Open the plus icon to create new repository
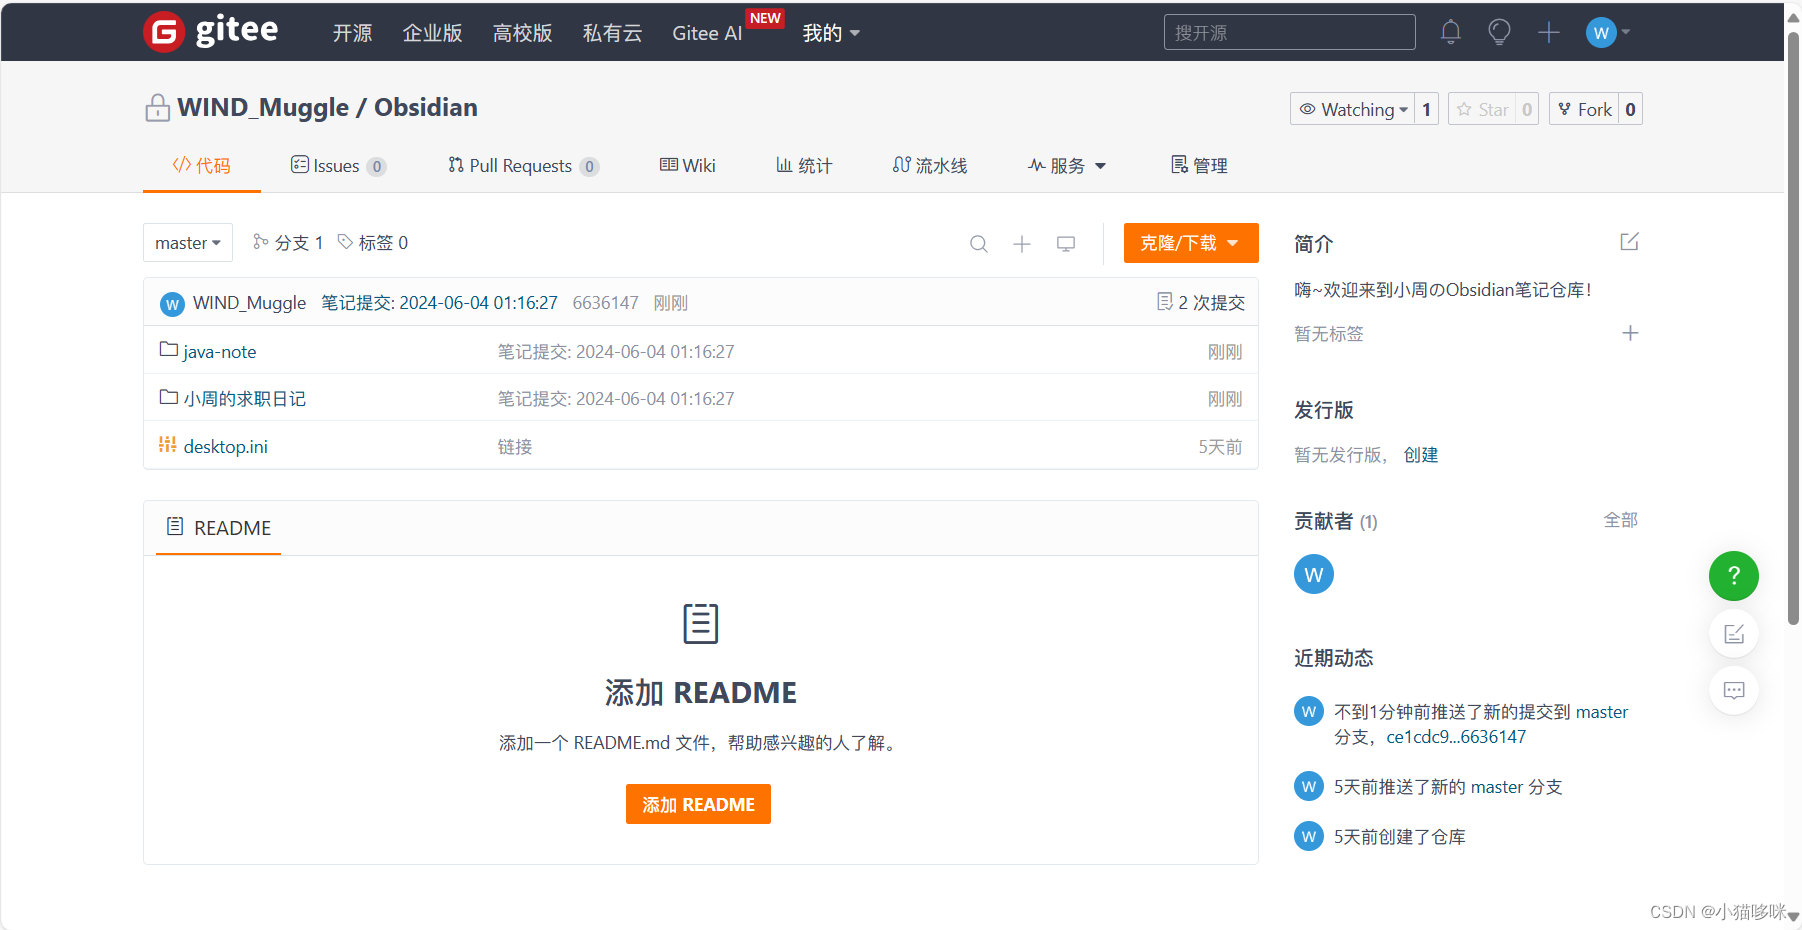1802x930 pixels. pyautogui.click(x=1548, y=32)
